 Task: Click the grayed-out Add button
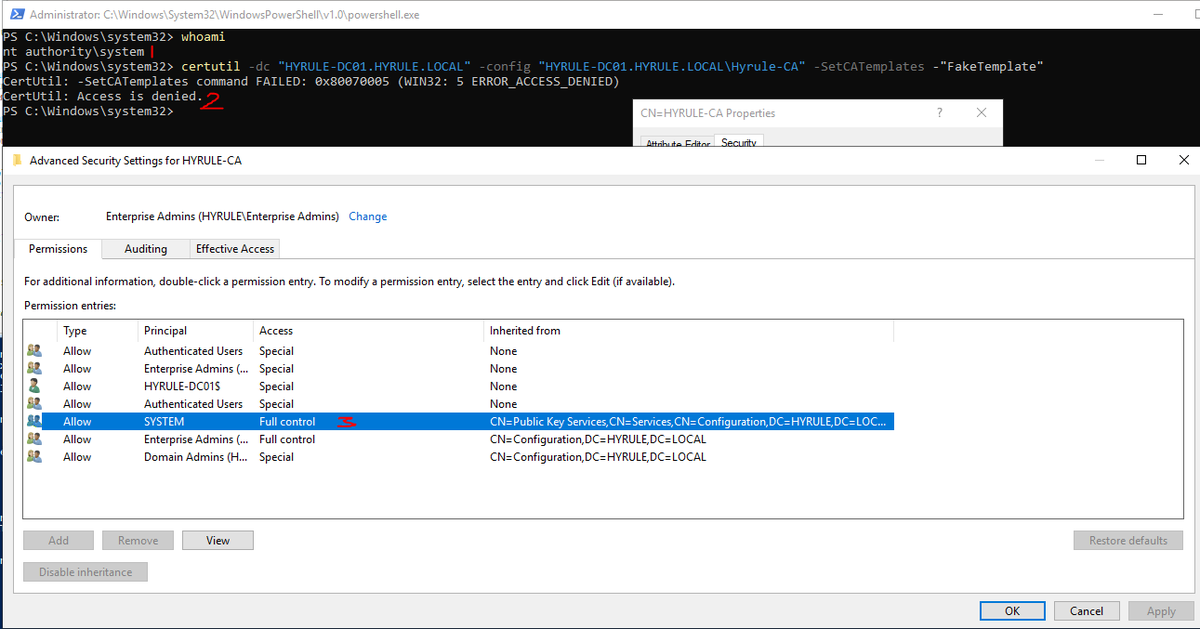[x=59, y=540]
